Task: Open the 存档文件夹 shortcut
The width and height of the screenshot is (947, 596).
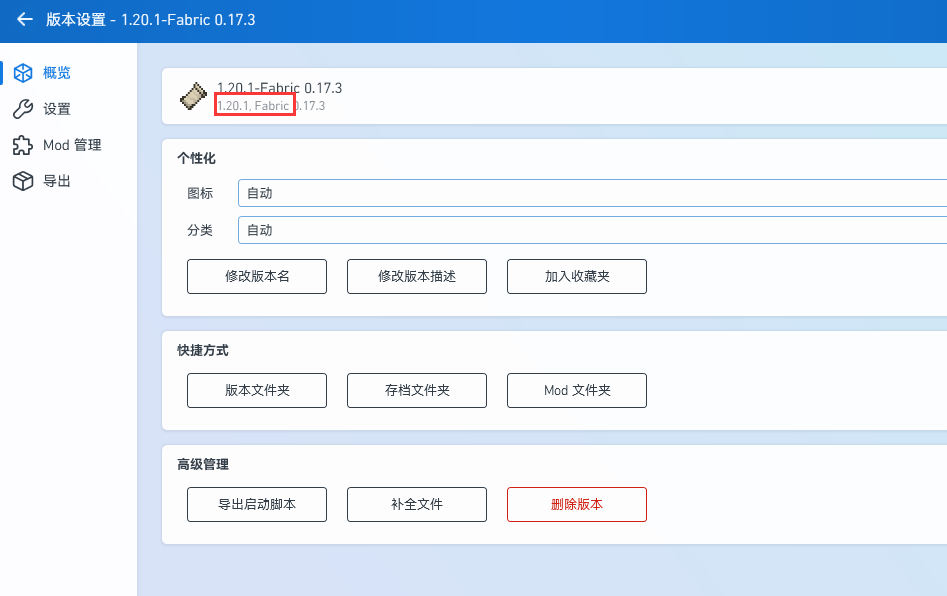Action: click(x=417, y=390)
